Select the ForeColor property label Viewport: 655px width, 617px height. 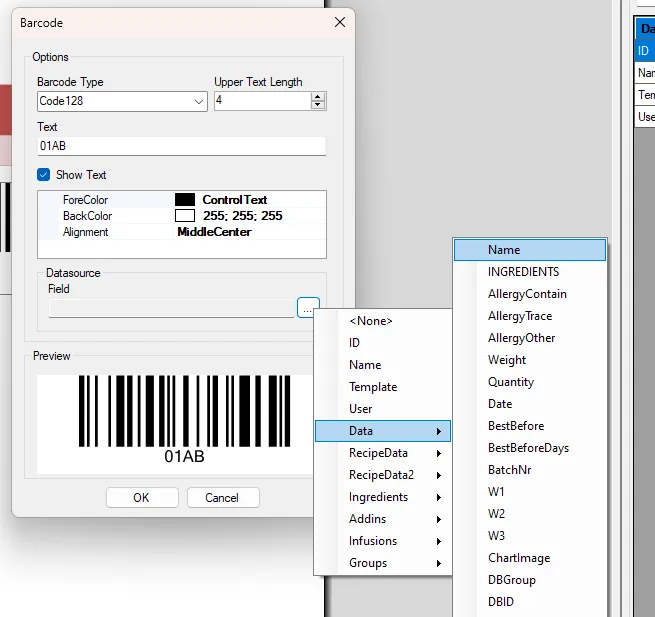(86, 200)
